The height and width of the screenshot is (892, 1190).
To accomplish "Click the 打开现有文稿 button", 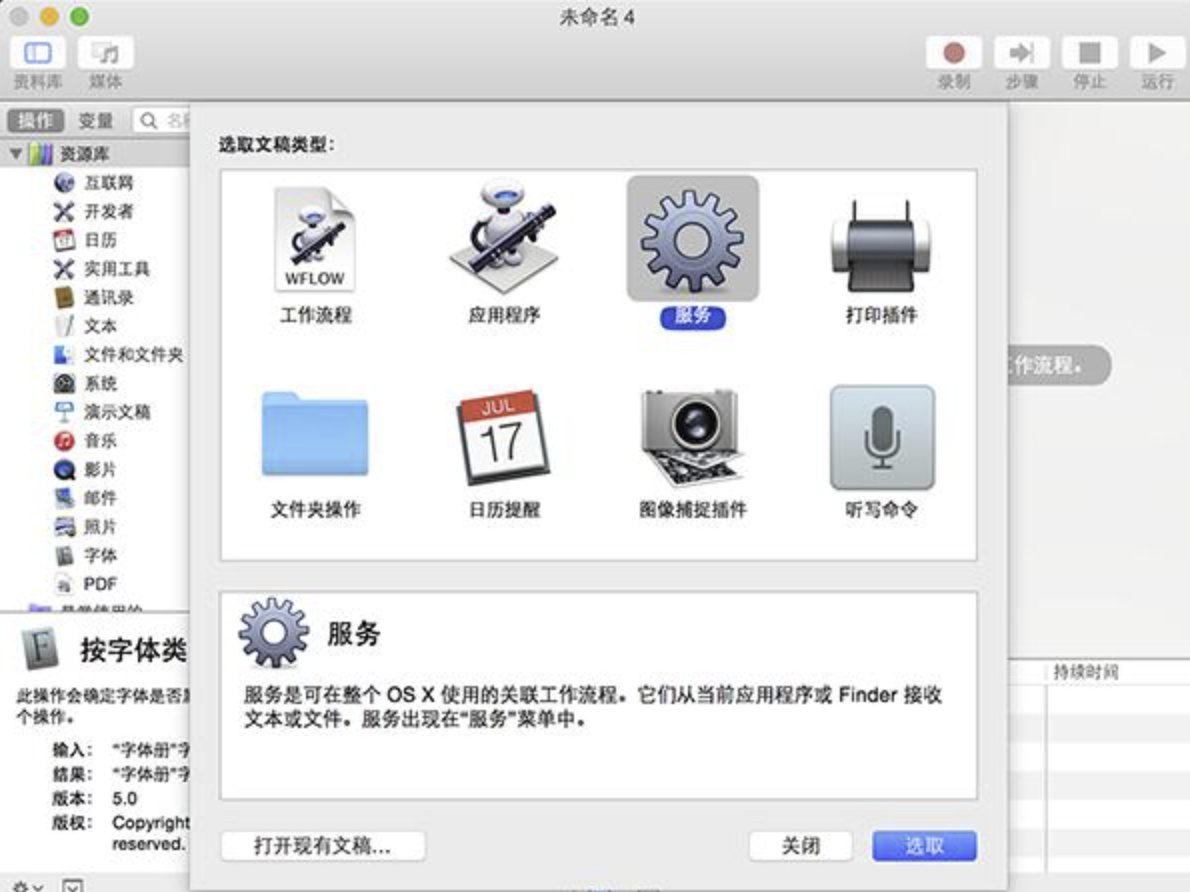I will [x=323, y=846].
